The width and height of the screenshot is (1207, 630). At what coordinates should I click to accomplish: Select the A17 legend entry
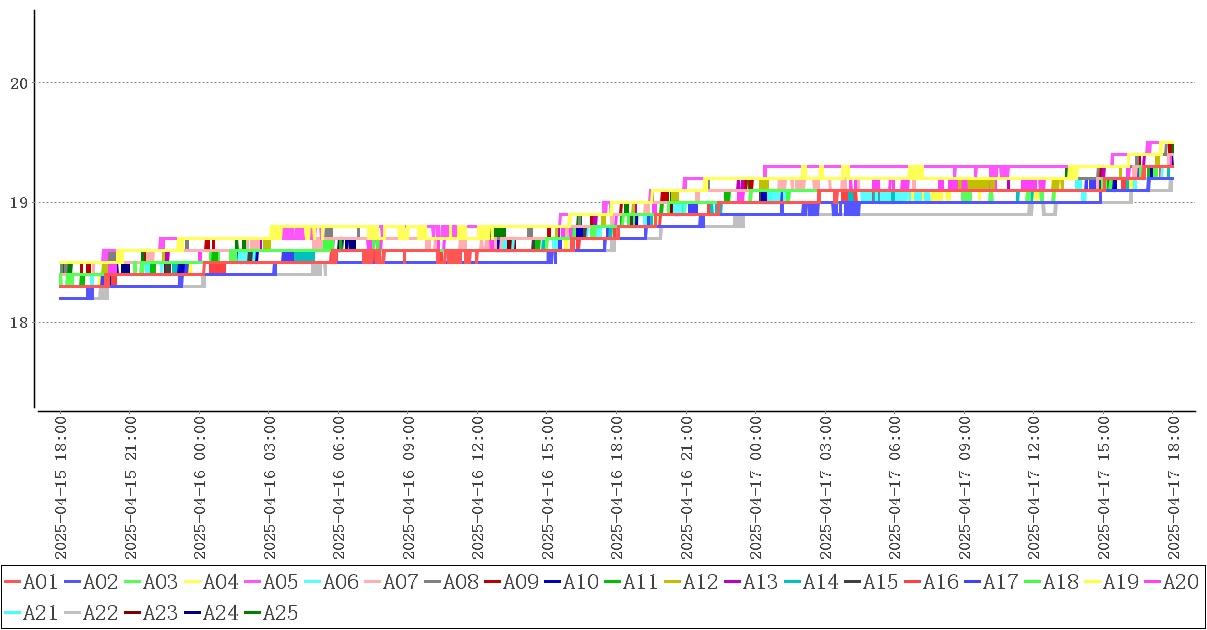coord(1000,582)
